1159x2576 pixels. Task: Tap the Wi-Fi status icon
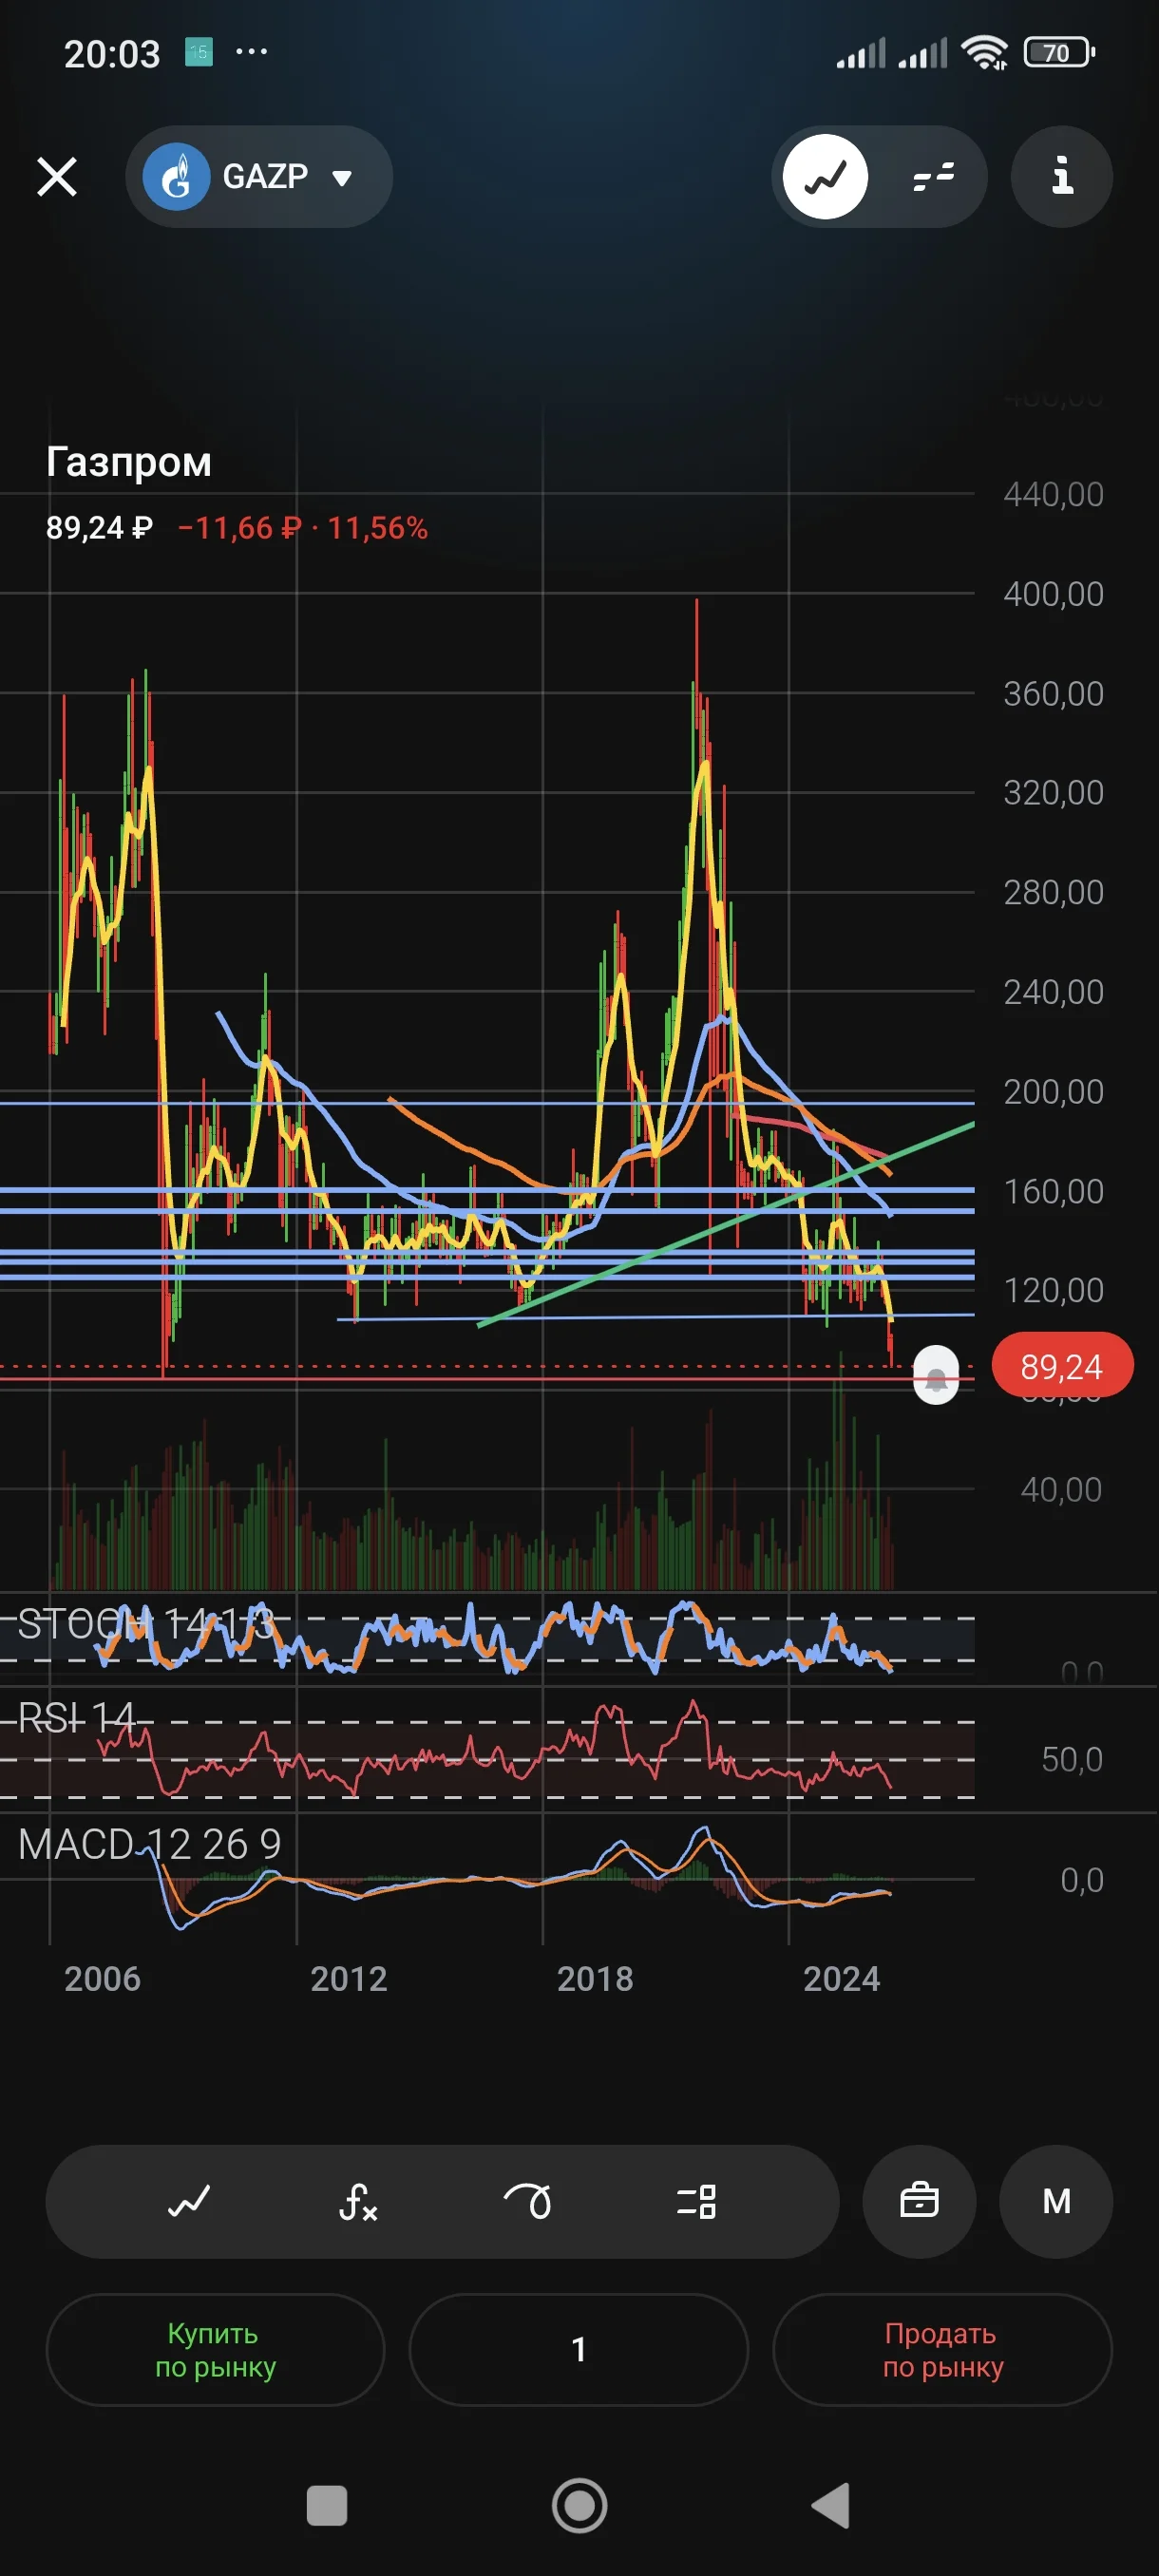click(x=984, y=52)
